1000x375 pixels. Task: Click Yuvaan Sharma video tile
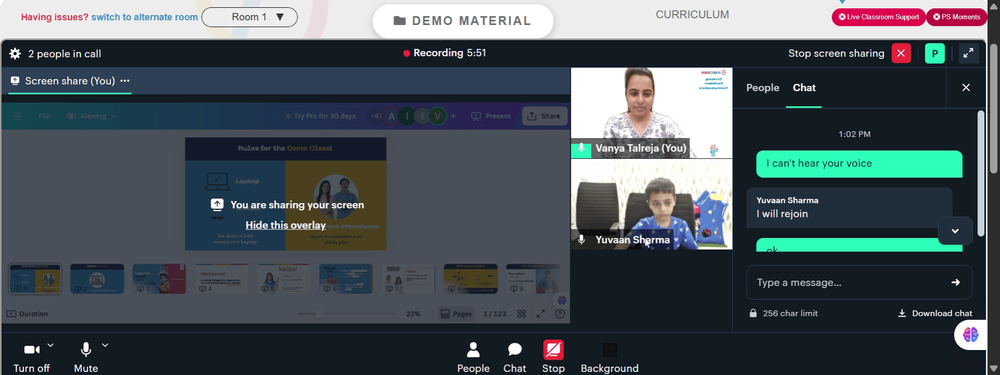[x=651, y=204]
